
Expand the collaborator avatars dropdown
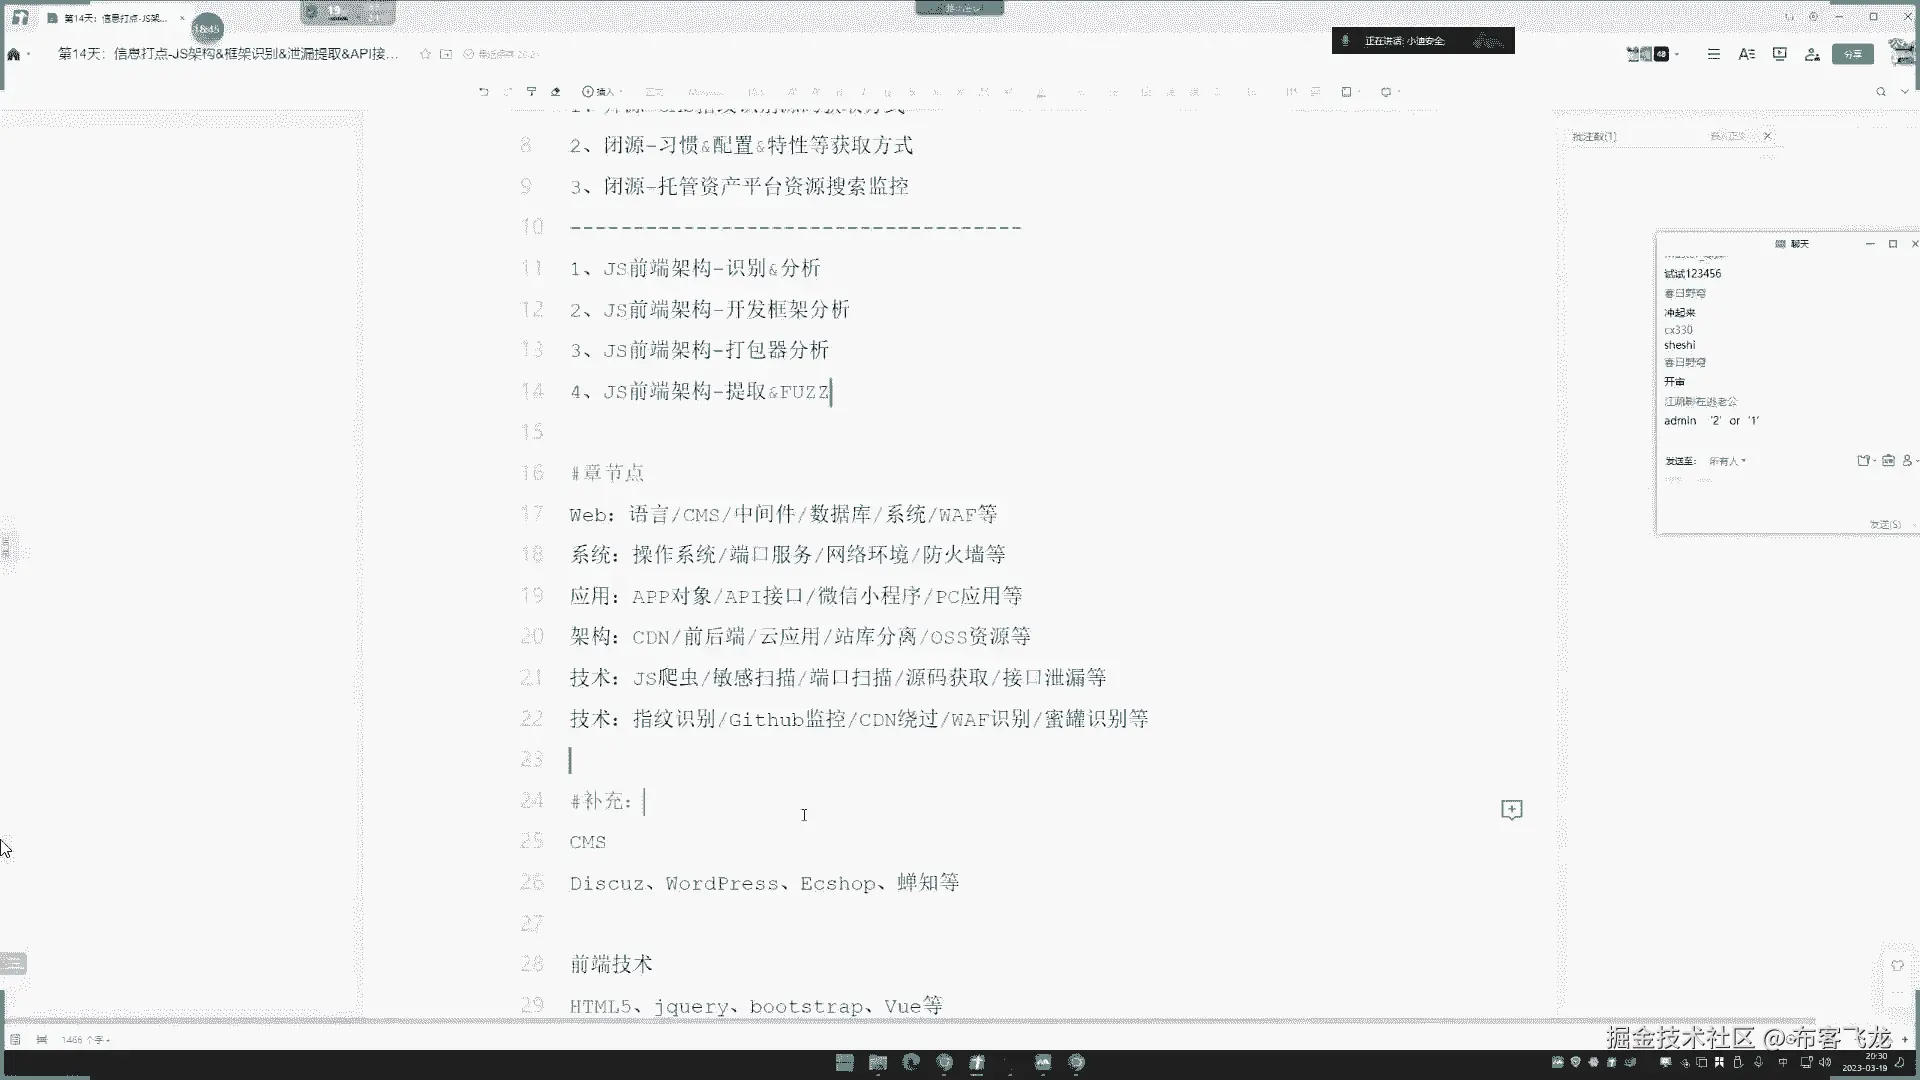[1677, 54]
